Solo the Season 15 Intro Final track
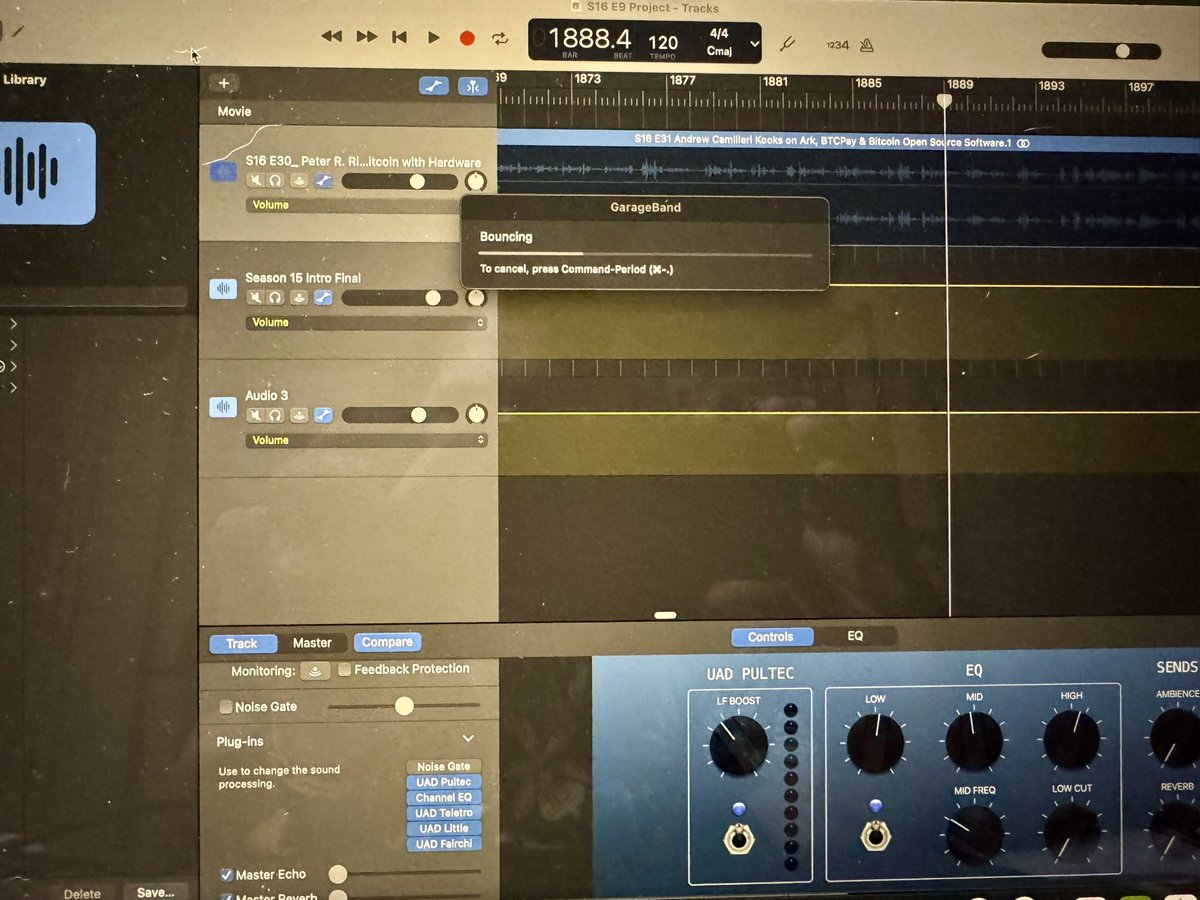Image resolution: width=1200 pixels, height=900 pixels. click(x=274, y=298)
